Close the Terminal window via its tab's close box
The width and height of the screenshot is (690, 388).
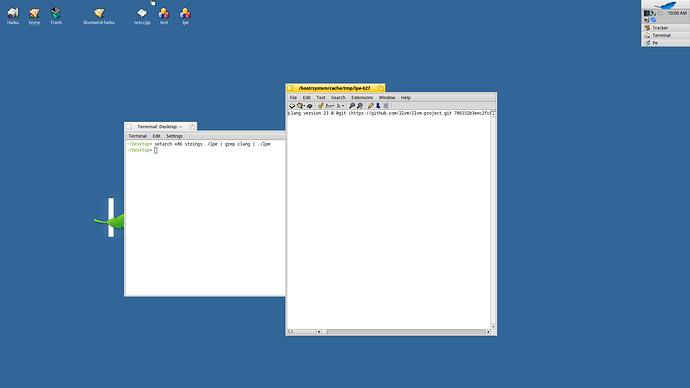point(128,126)
